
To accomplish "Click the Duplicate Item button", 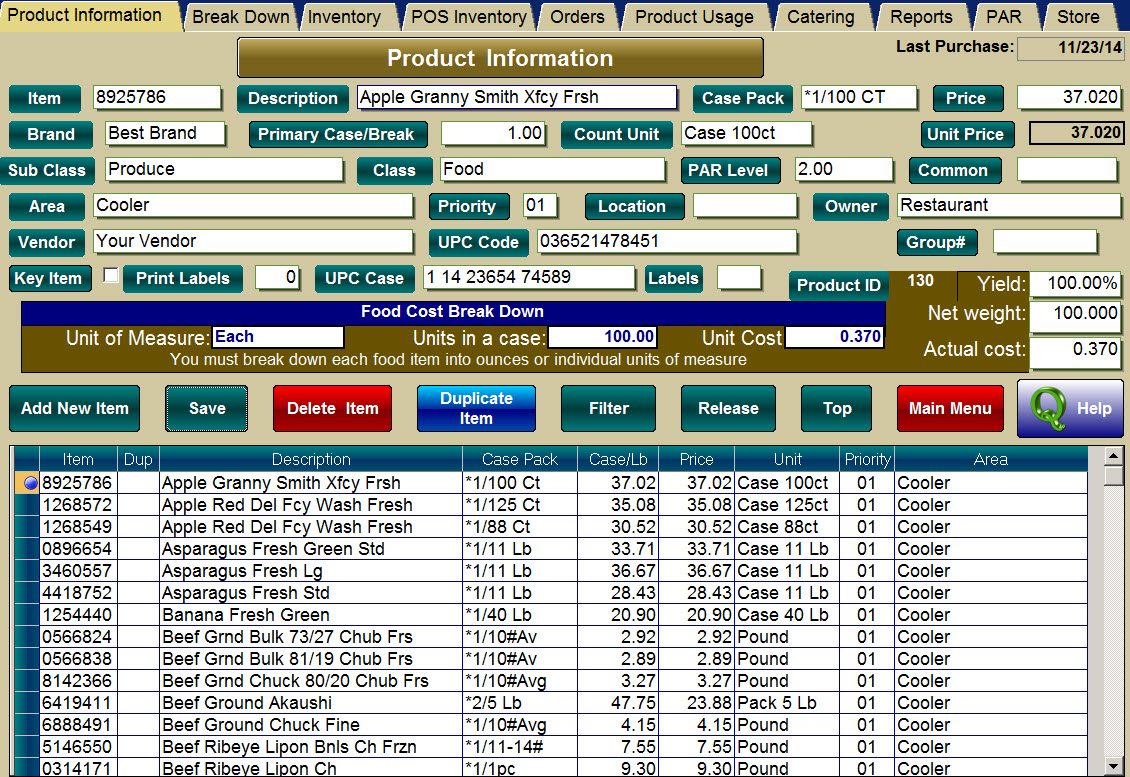I will tap(476, 408).
